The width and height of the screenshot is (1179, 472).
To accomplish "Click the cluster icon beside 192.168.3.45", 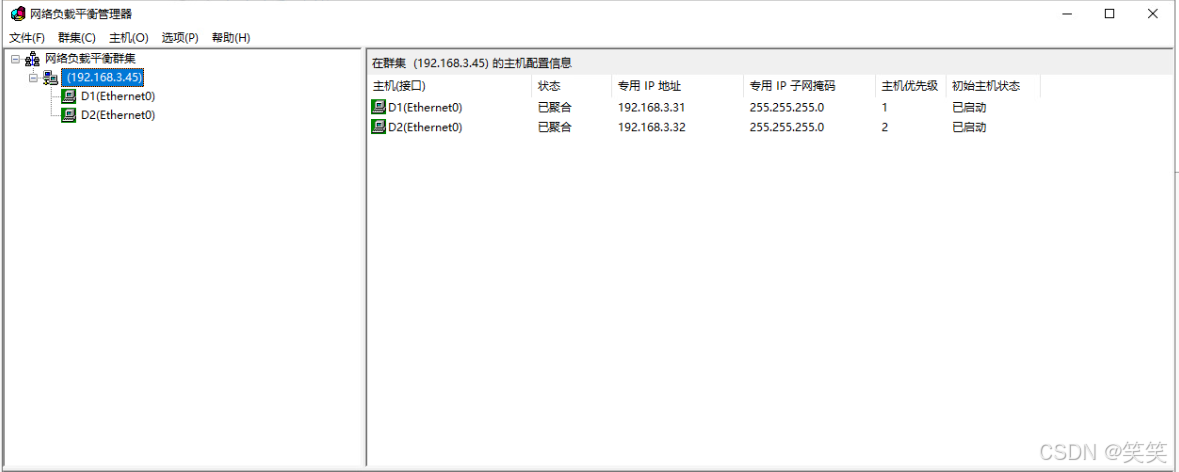I will [50, 78].
